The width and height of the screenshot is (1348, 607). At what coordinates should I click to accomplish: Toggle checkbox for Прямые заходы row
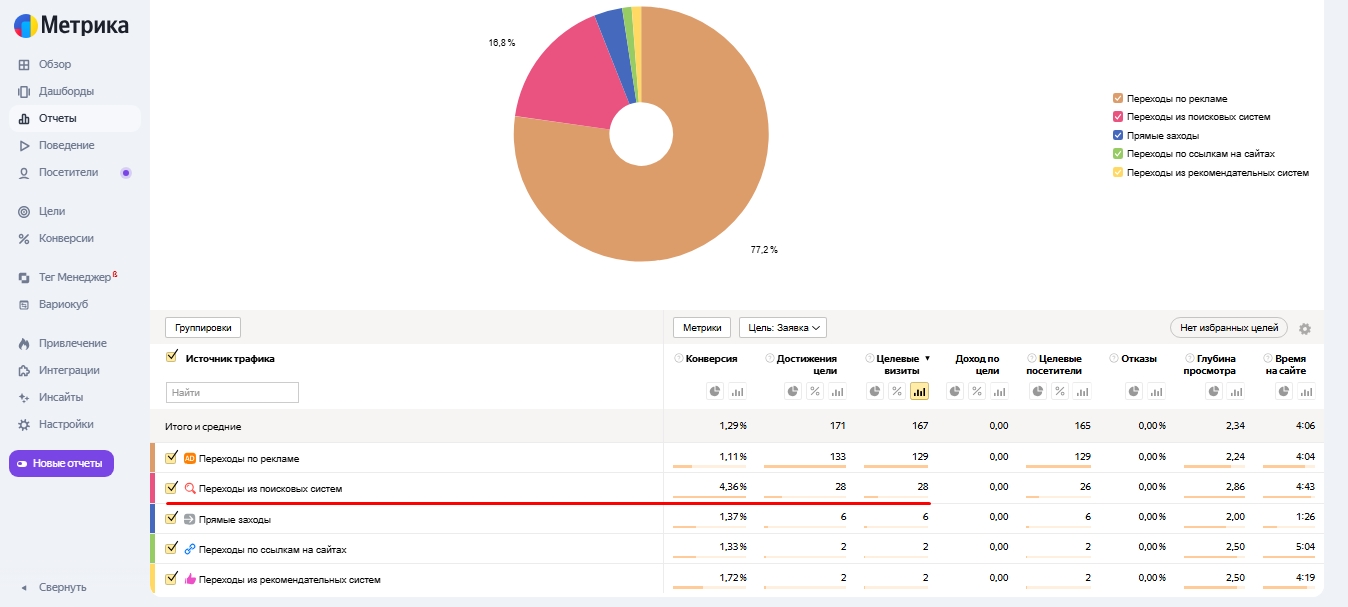click(x=172, y=519)
